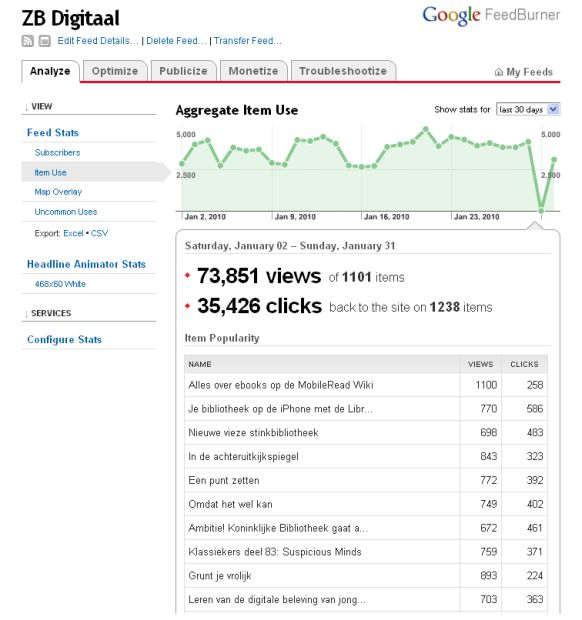Image resolution: width=582 pixels, height=620 pixels.
Task: Click row Een punt zetten
Action: (366, 480)
